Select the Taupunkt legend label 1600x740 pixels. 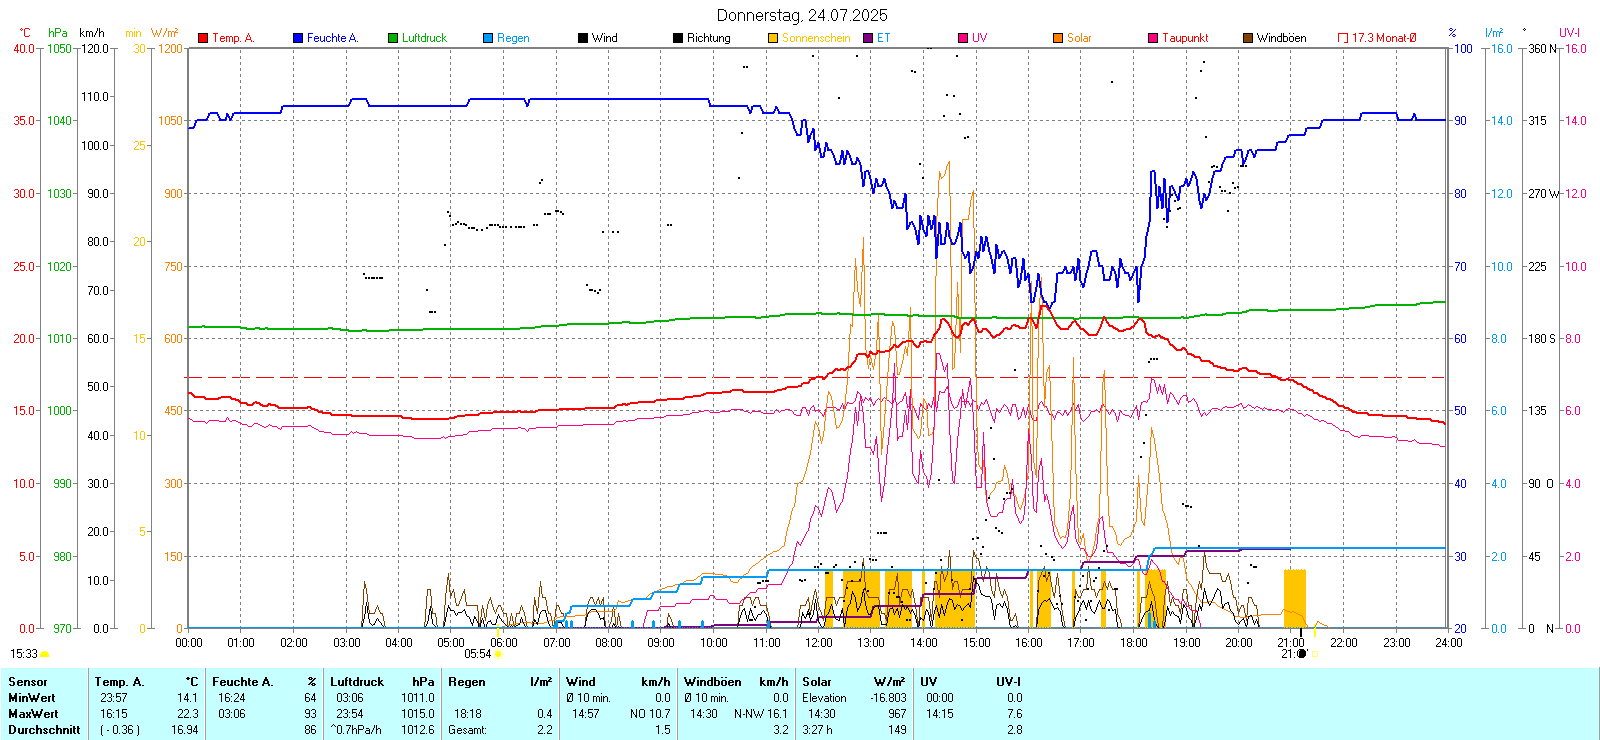[x=1185, y=38]
